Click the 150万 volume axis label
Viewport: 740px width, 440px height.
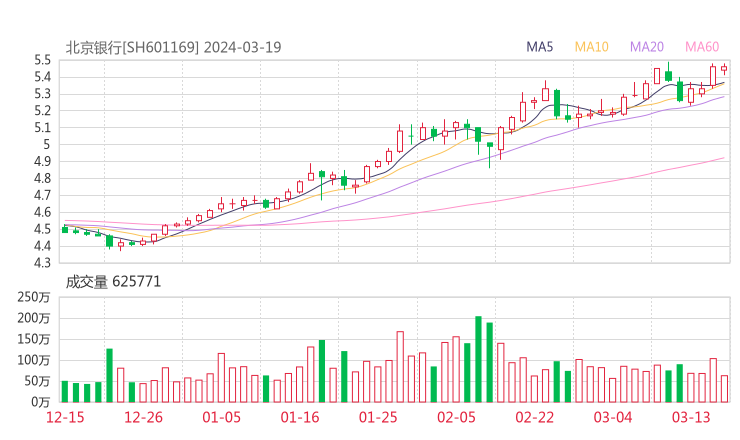[34, 339]
